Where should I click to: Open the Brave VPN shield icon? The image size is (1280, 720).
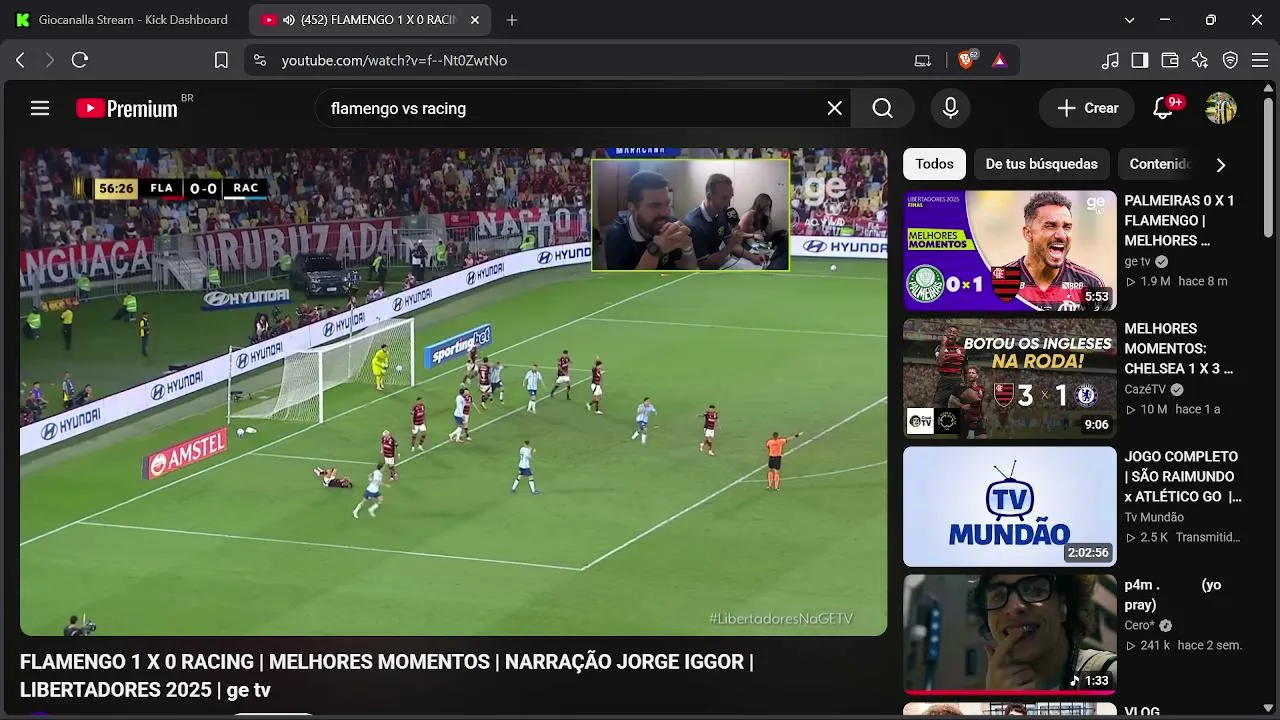point(1230,60)
